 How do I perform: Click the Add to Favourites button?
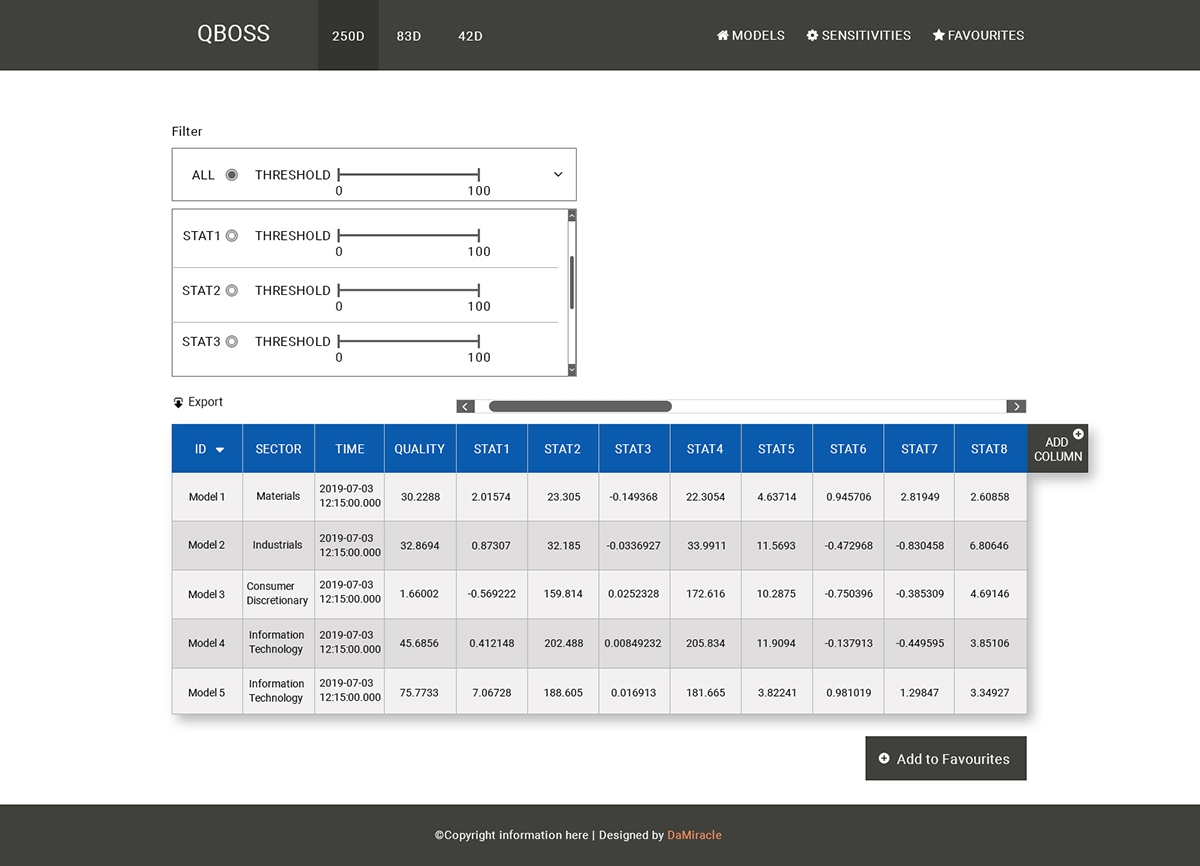tap(945, 759)
